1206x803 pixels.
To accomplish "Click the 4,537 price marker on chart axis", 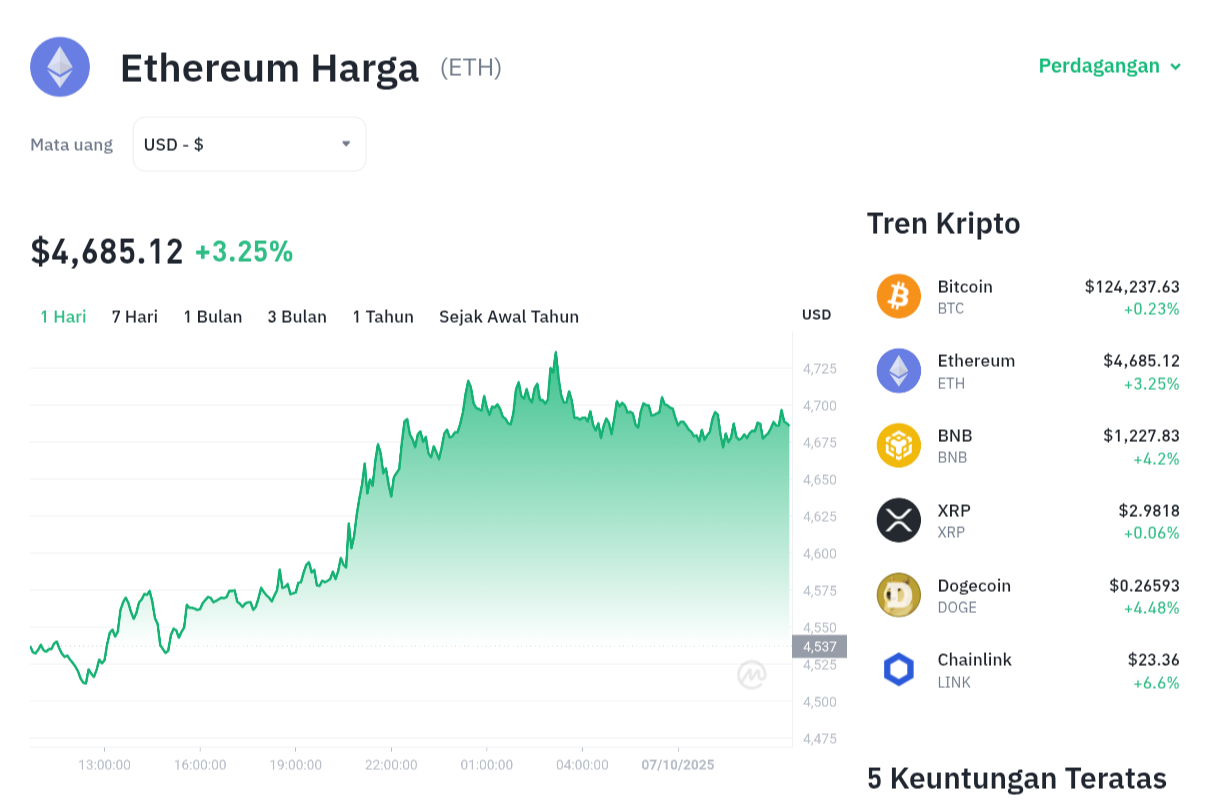I will click(x=819, y=646).
